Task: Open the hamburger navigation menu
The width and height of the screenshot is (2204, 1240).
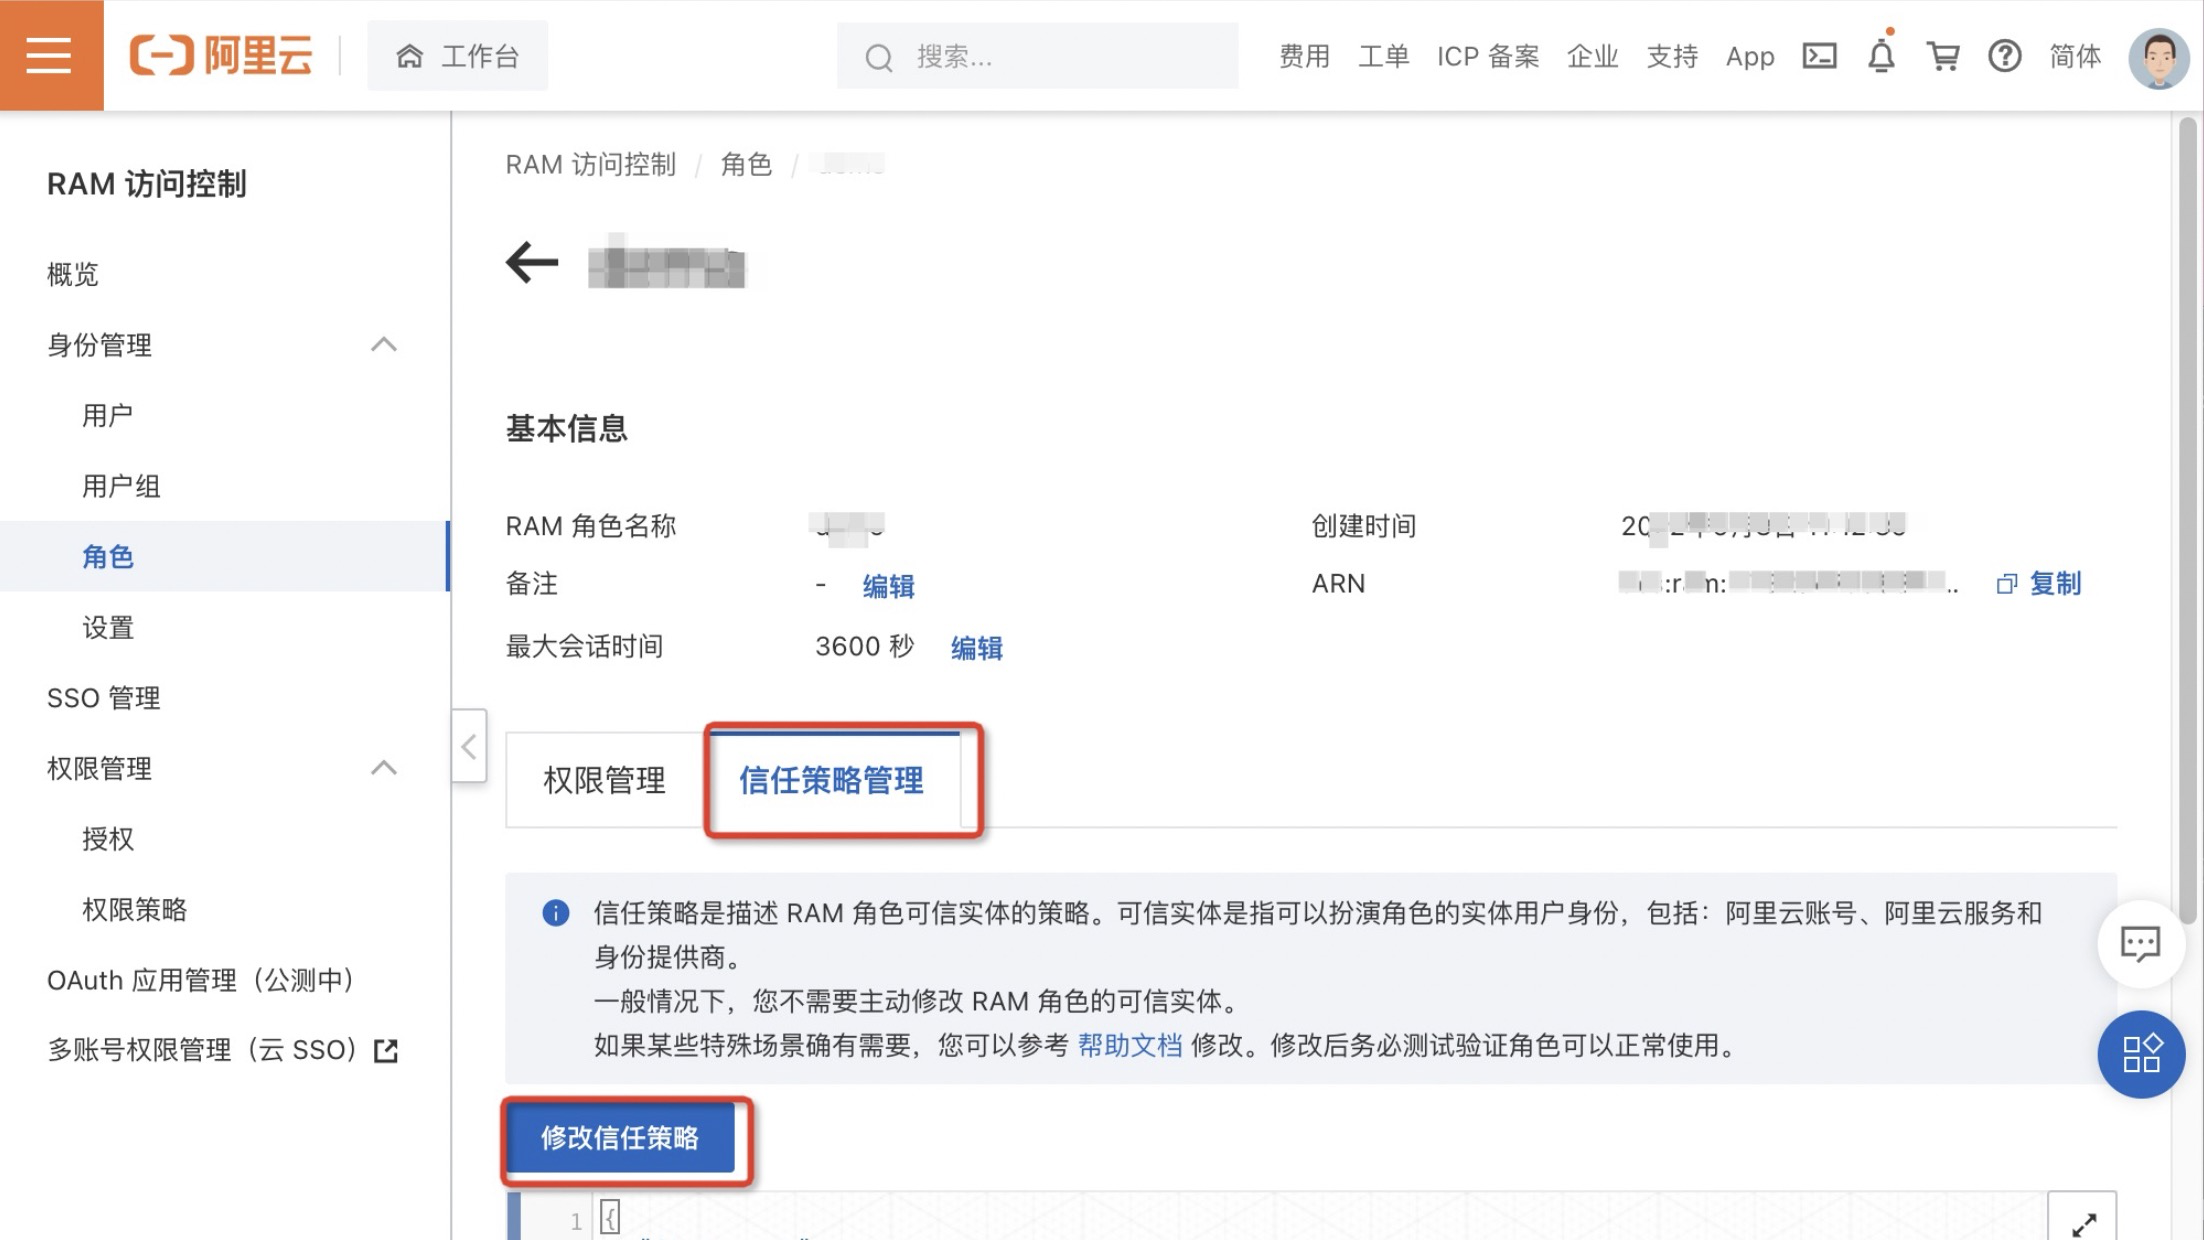Action: click(x=50, y=55)
